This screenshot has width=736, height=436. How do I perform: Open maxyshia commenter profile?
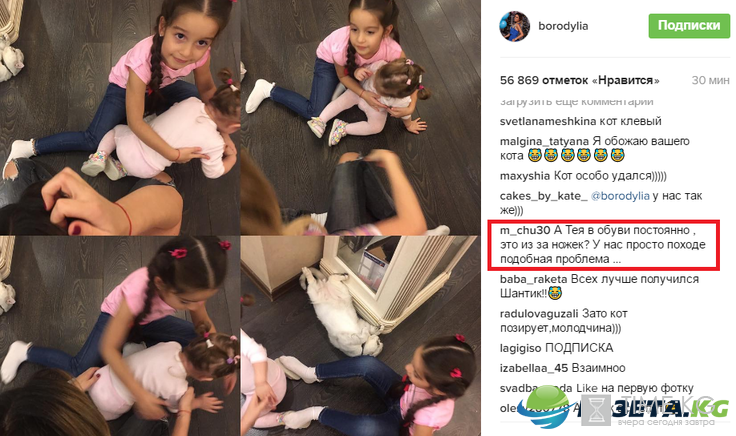pos(525,176)
